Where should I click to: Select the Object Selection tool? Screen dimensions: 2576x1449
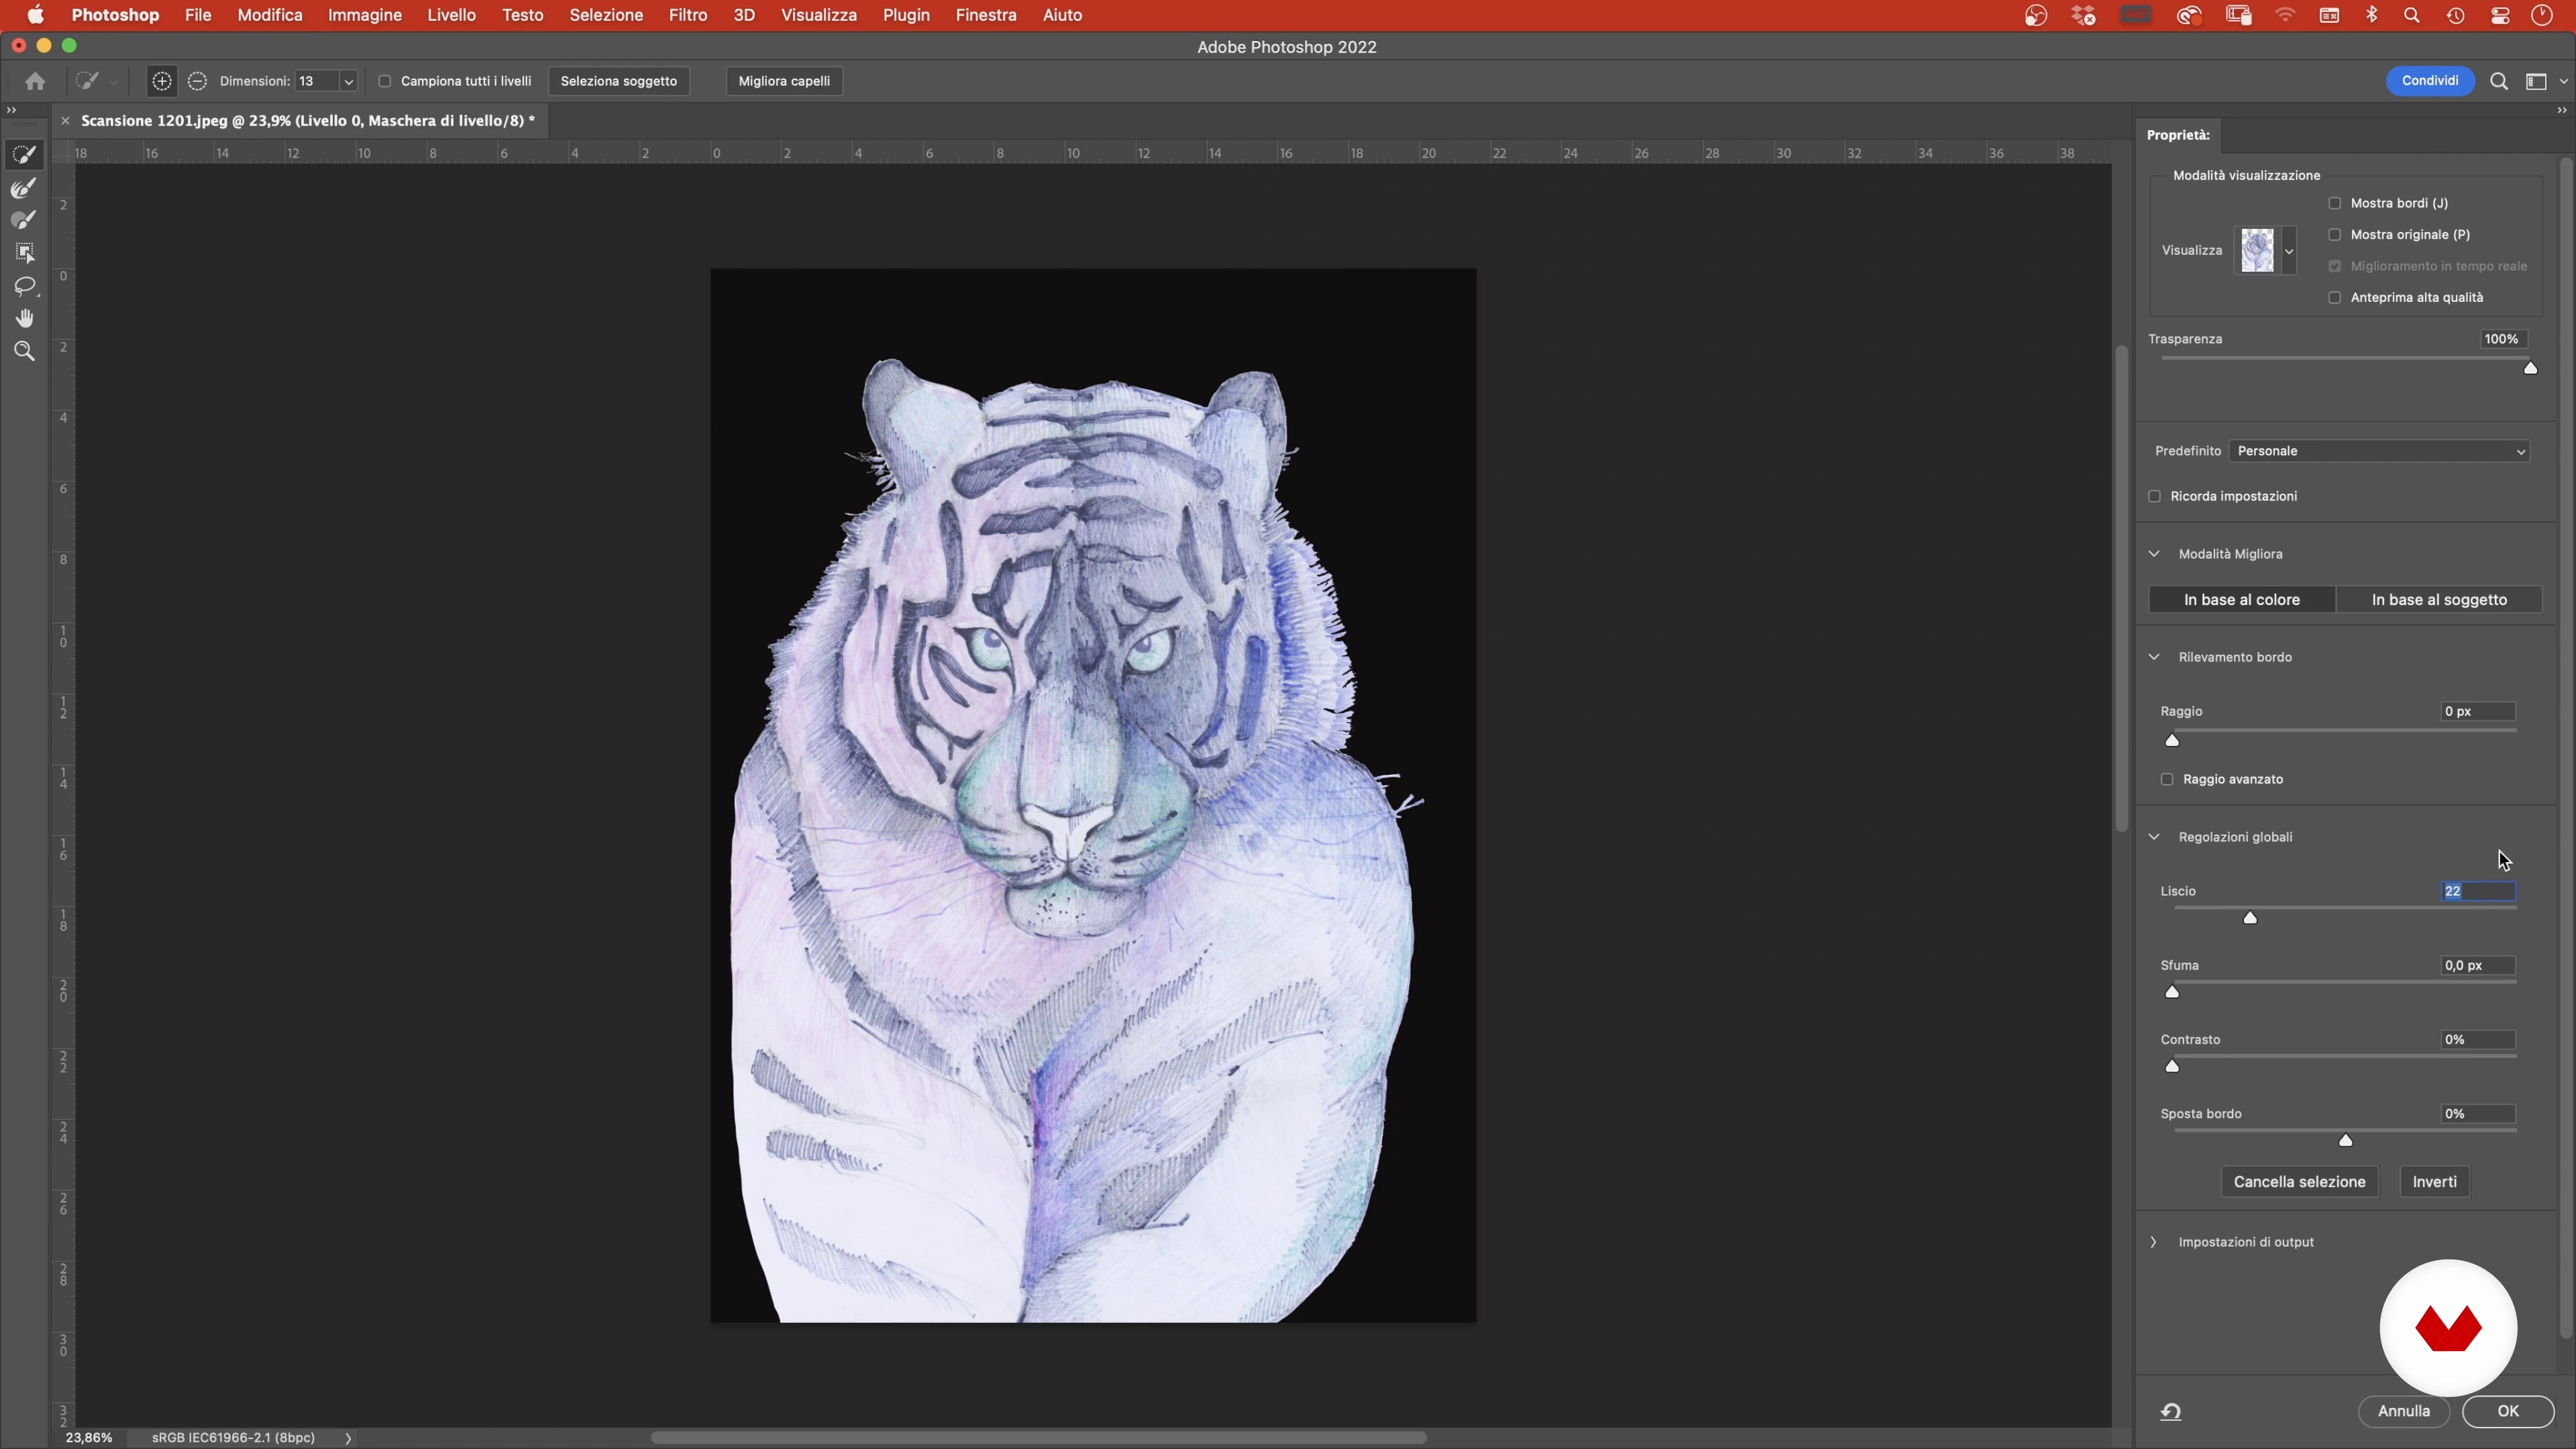(25, 253)
